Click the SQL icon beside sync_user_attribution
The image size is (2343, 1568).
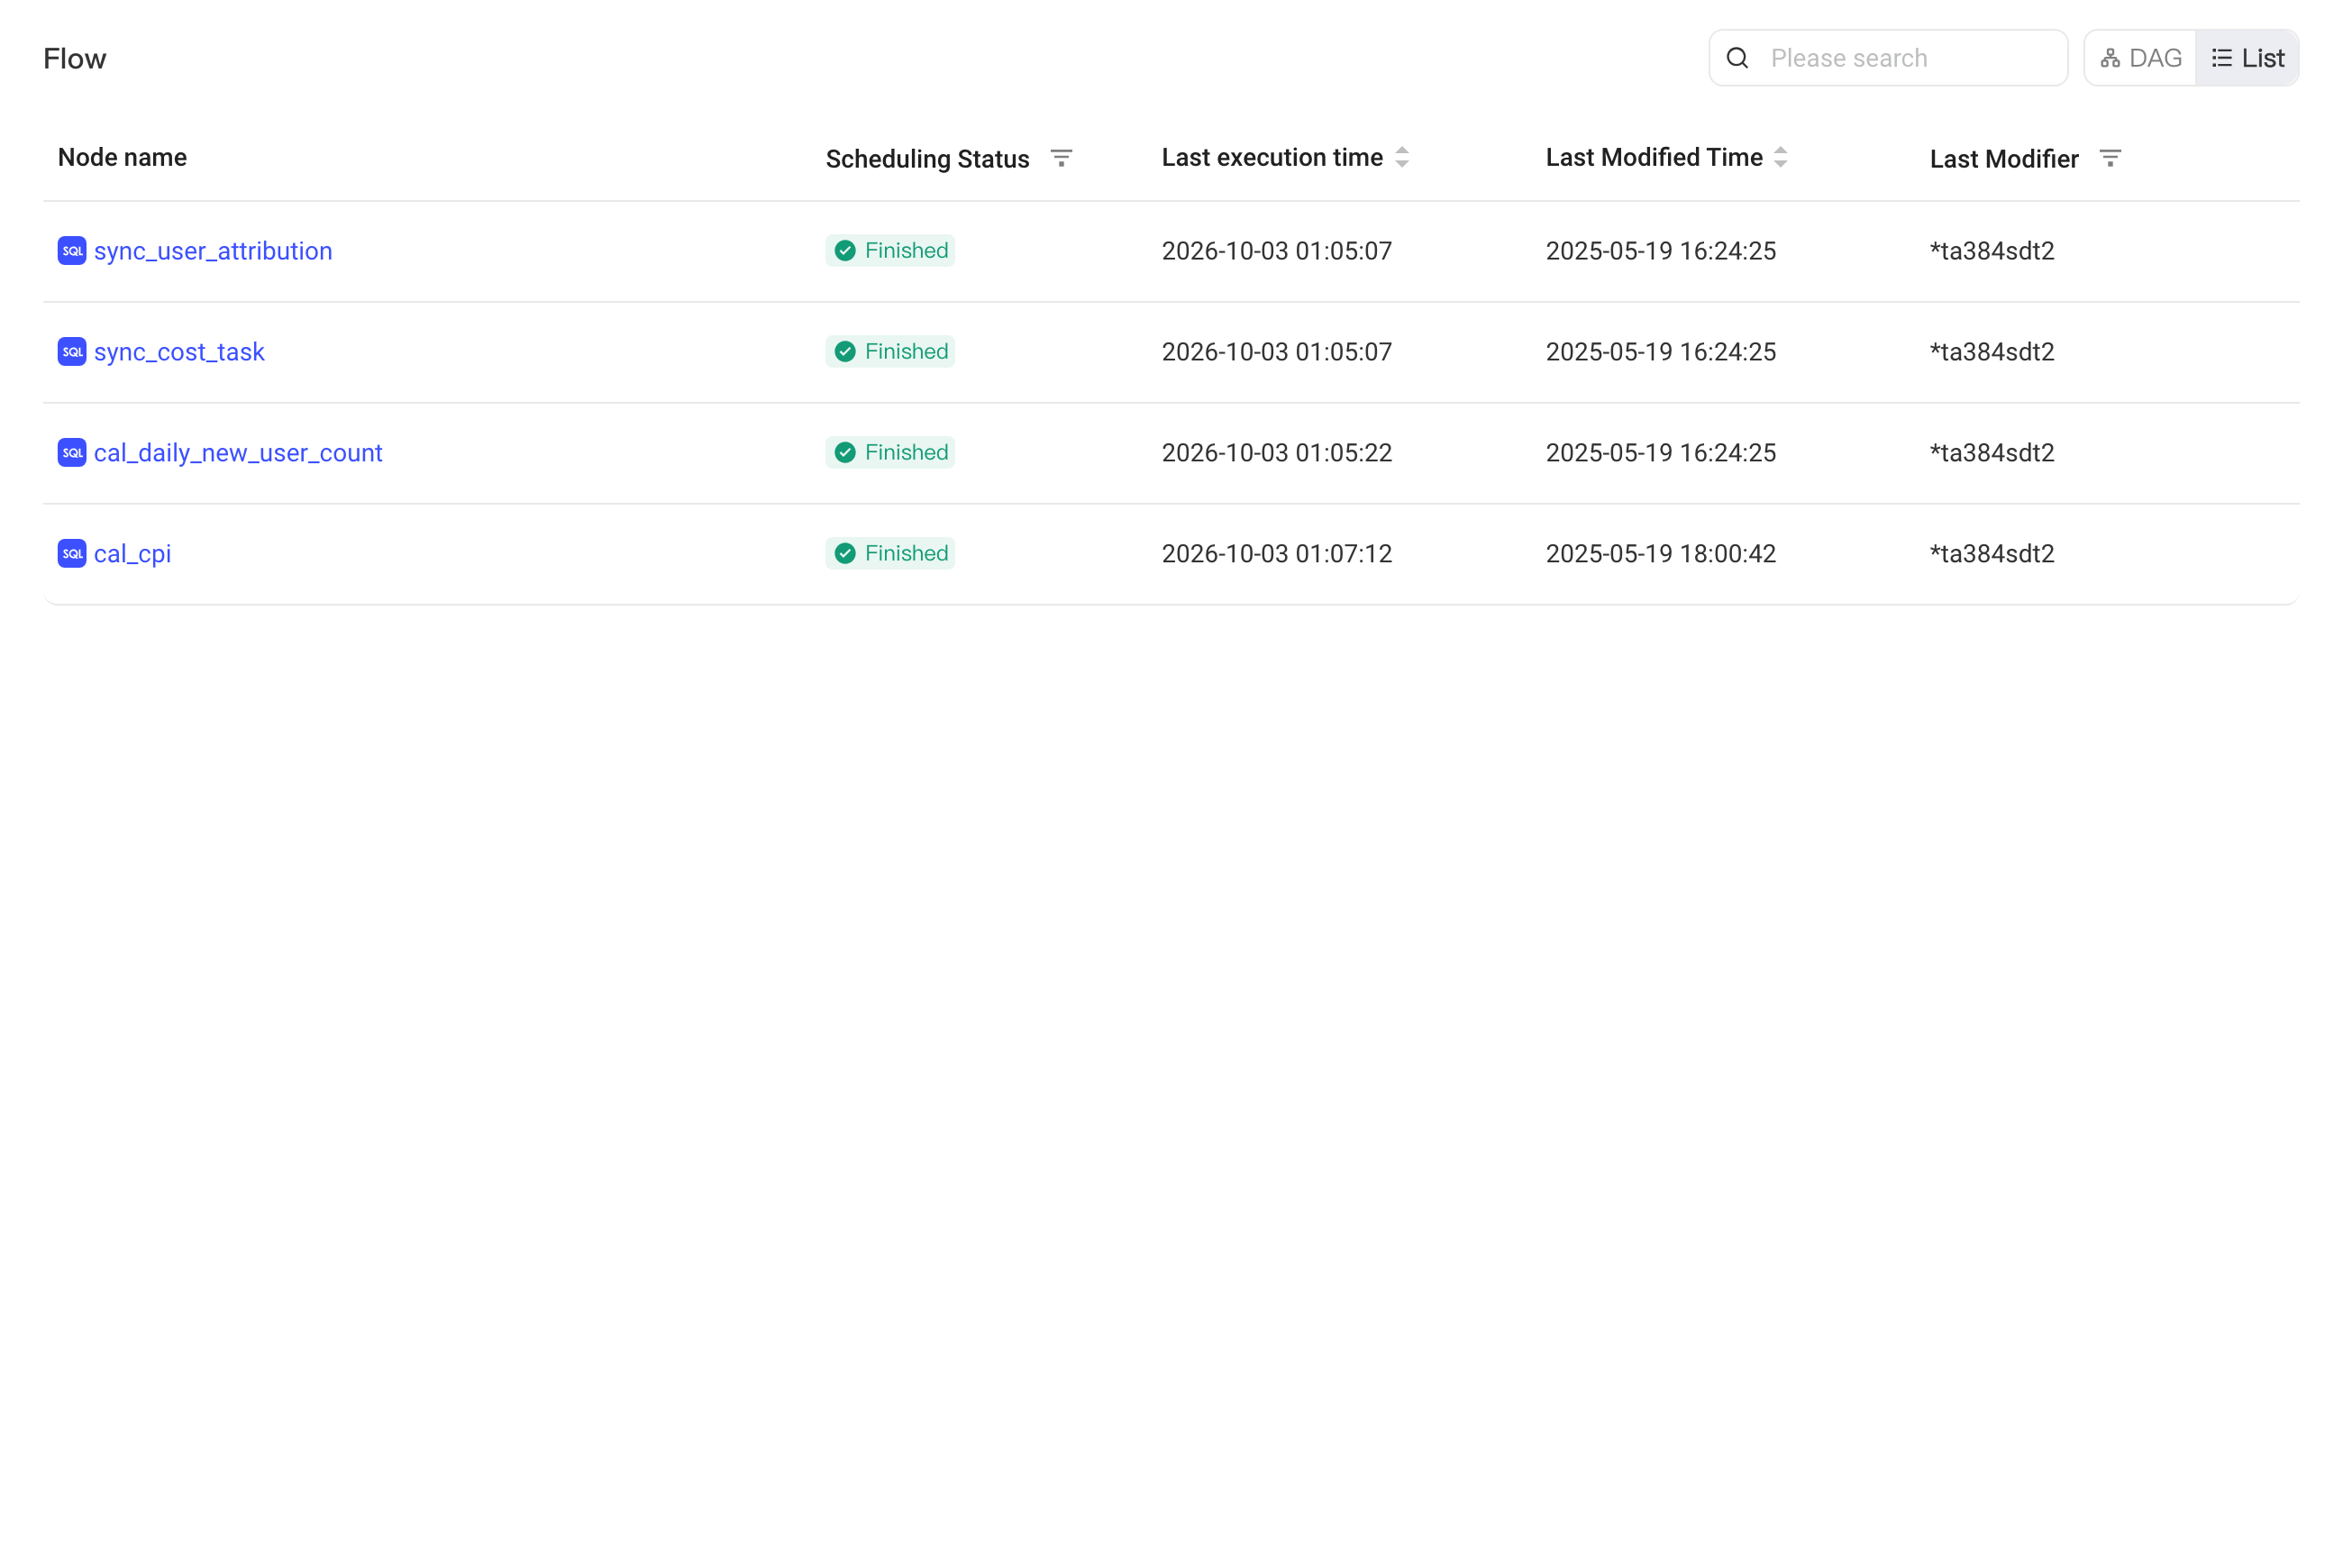tap(72, 250)
